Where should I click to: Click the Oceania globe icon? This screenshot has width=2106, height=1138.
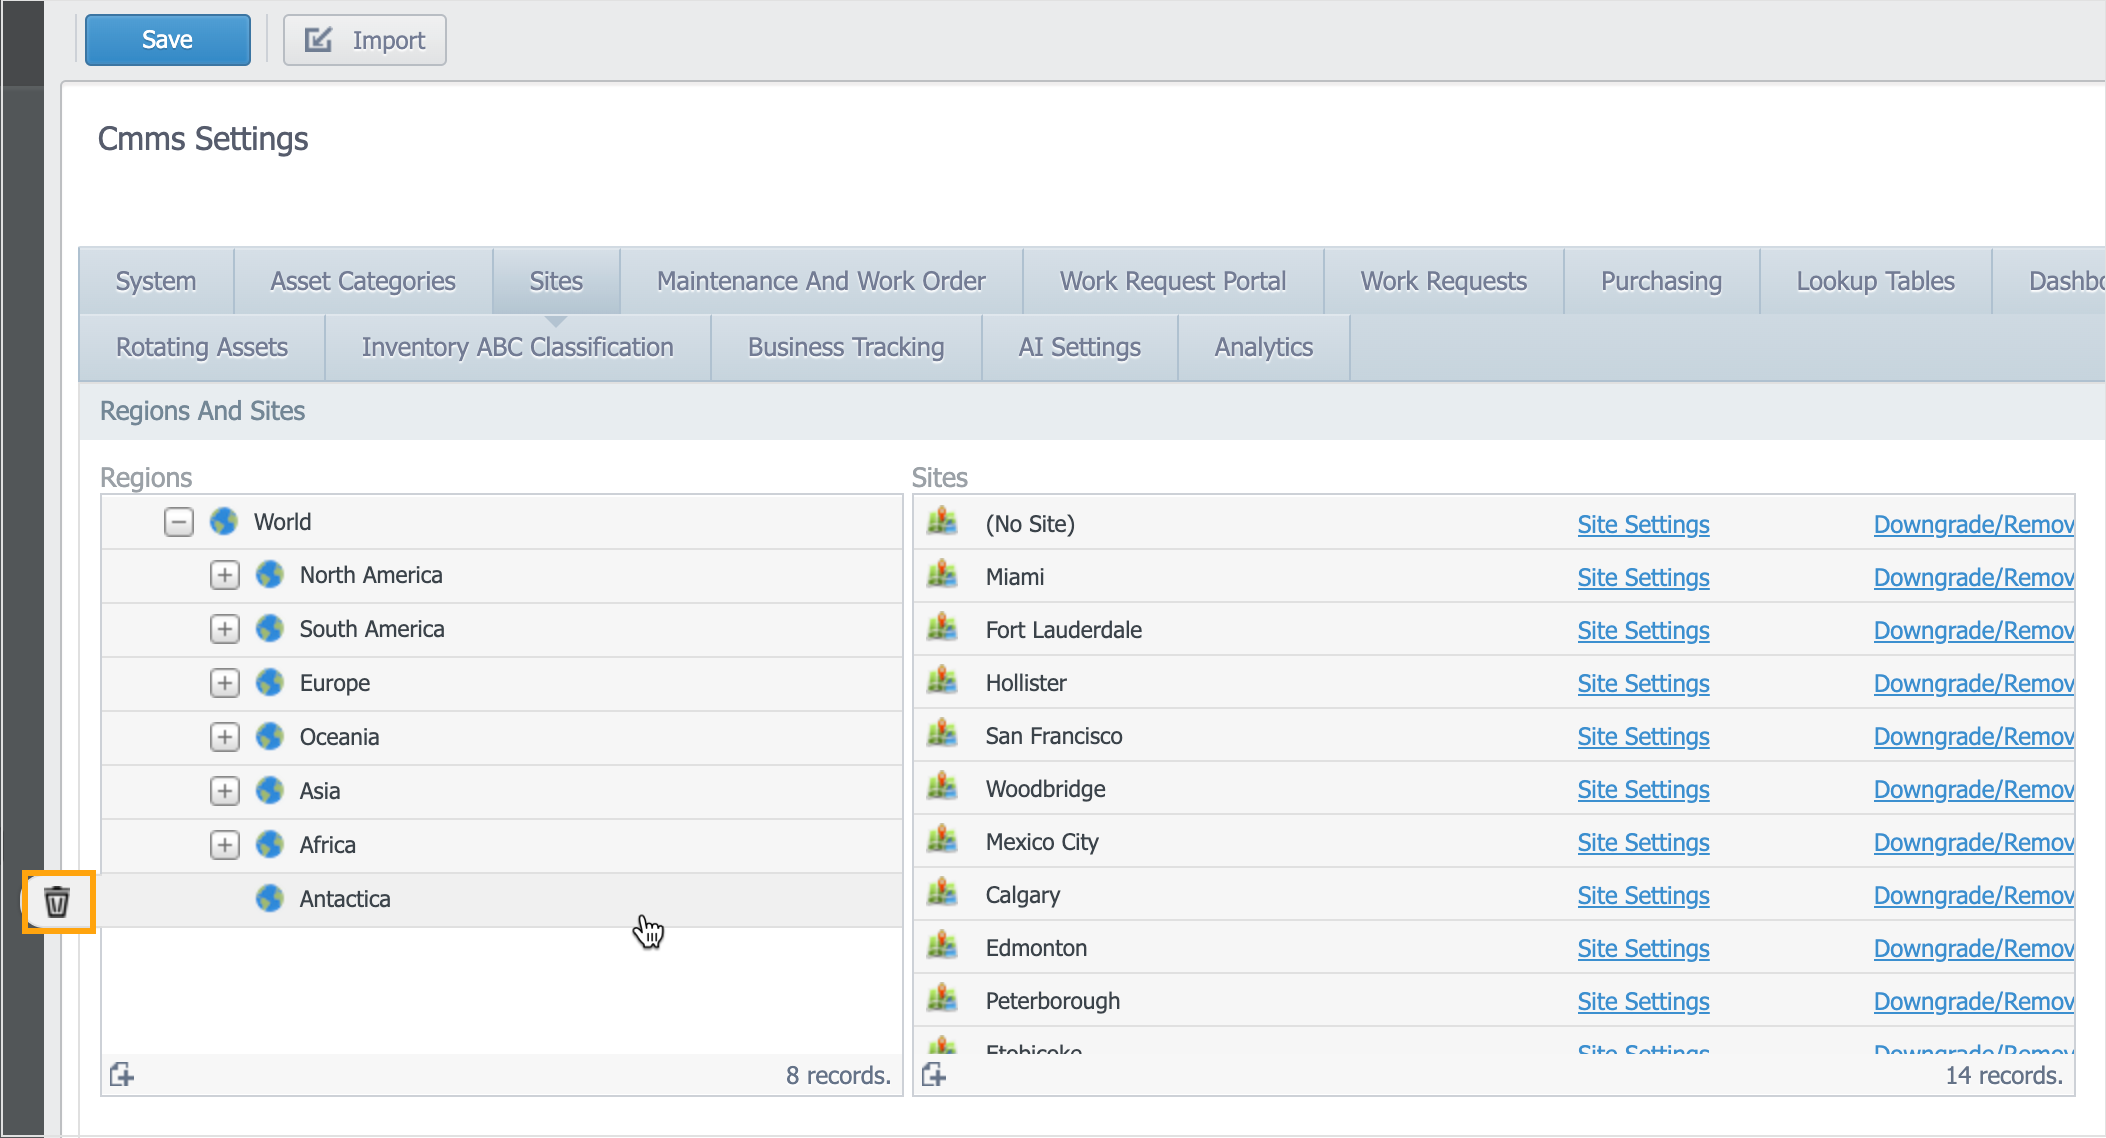click(270, 737)
